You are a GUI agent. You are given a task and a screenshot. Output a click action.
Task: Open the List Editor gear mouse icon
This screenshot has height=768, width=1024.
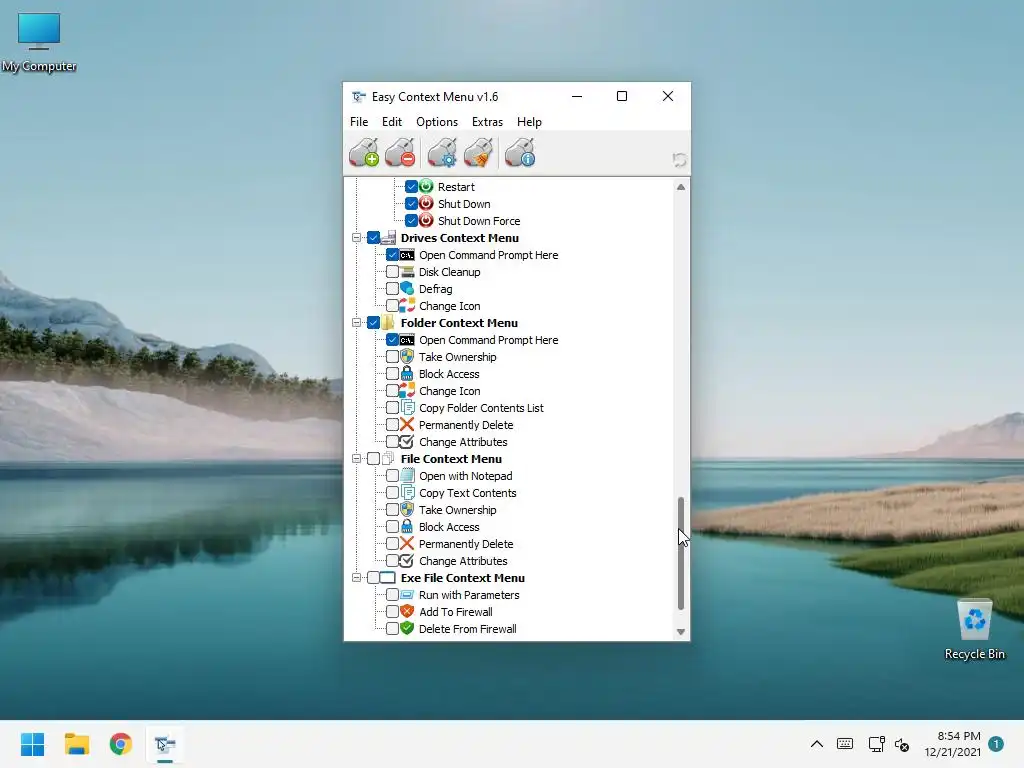[x=442, y=153]
